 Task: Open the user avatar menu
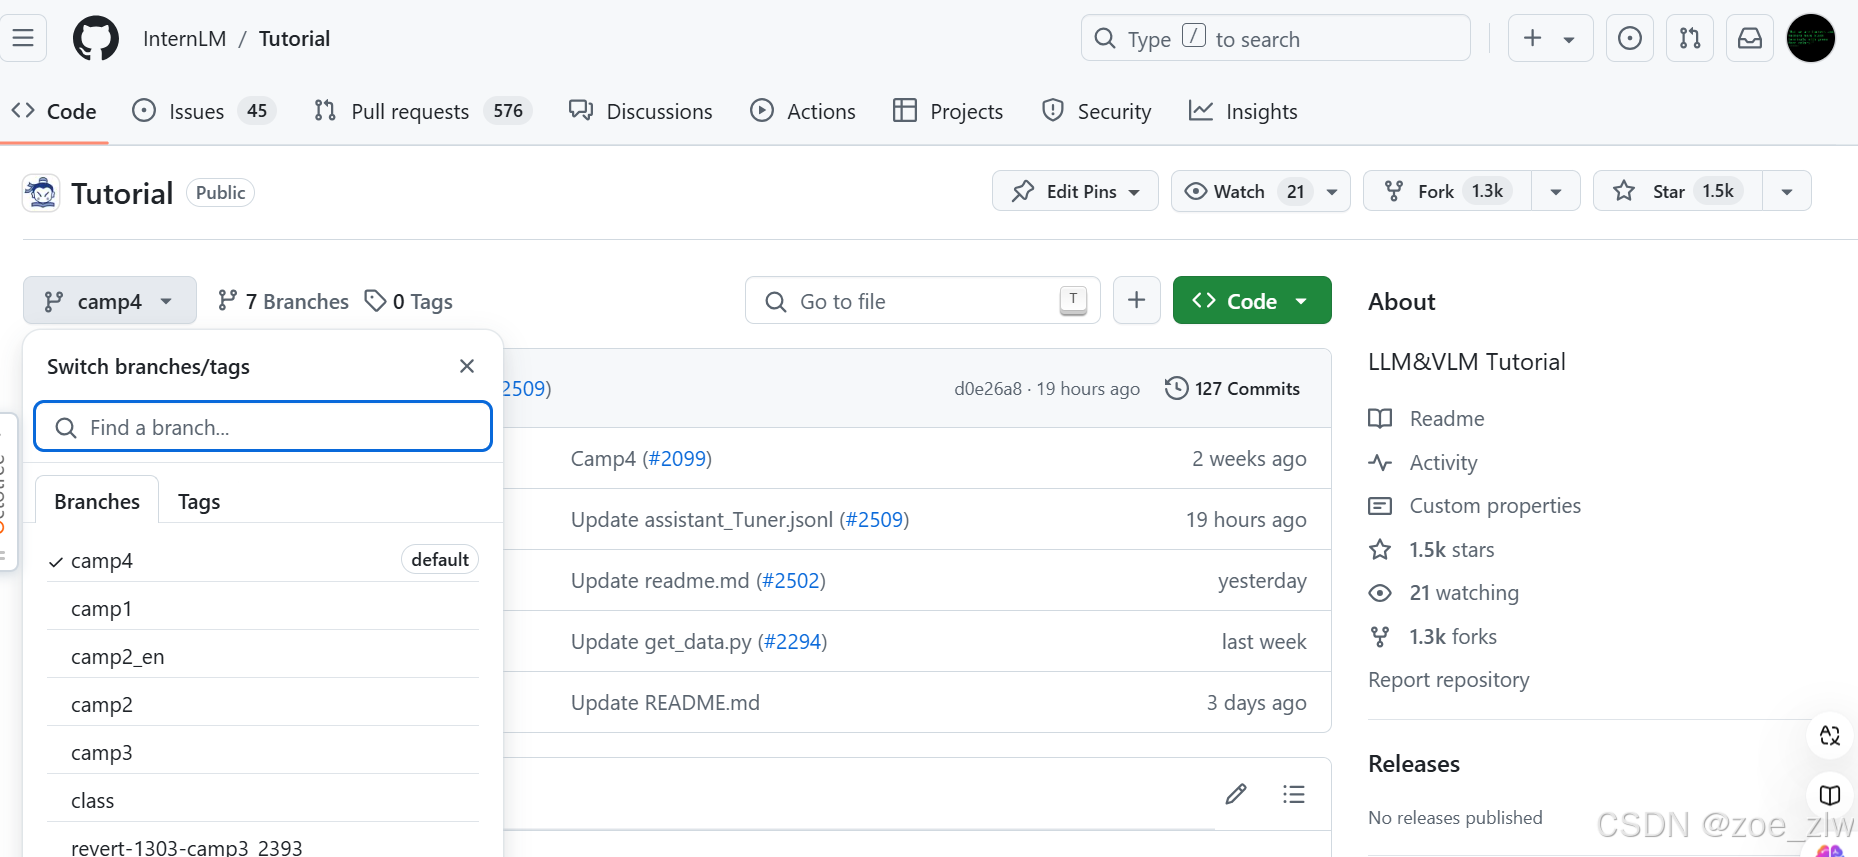tap(1811, 38)
